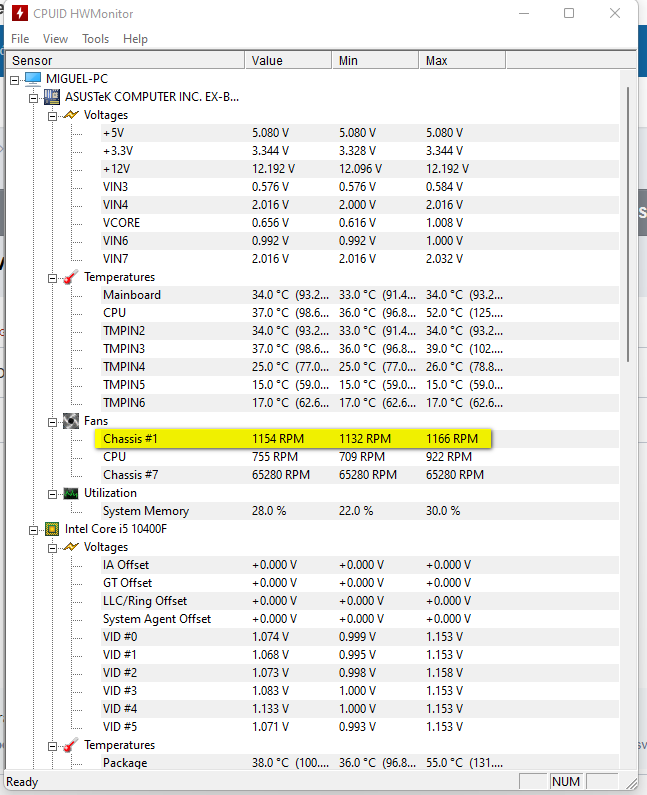Click the Intel Core Temperatures thermometer icon

[71, 745]
